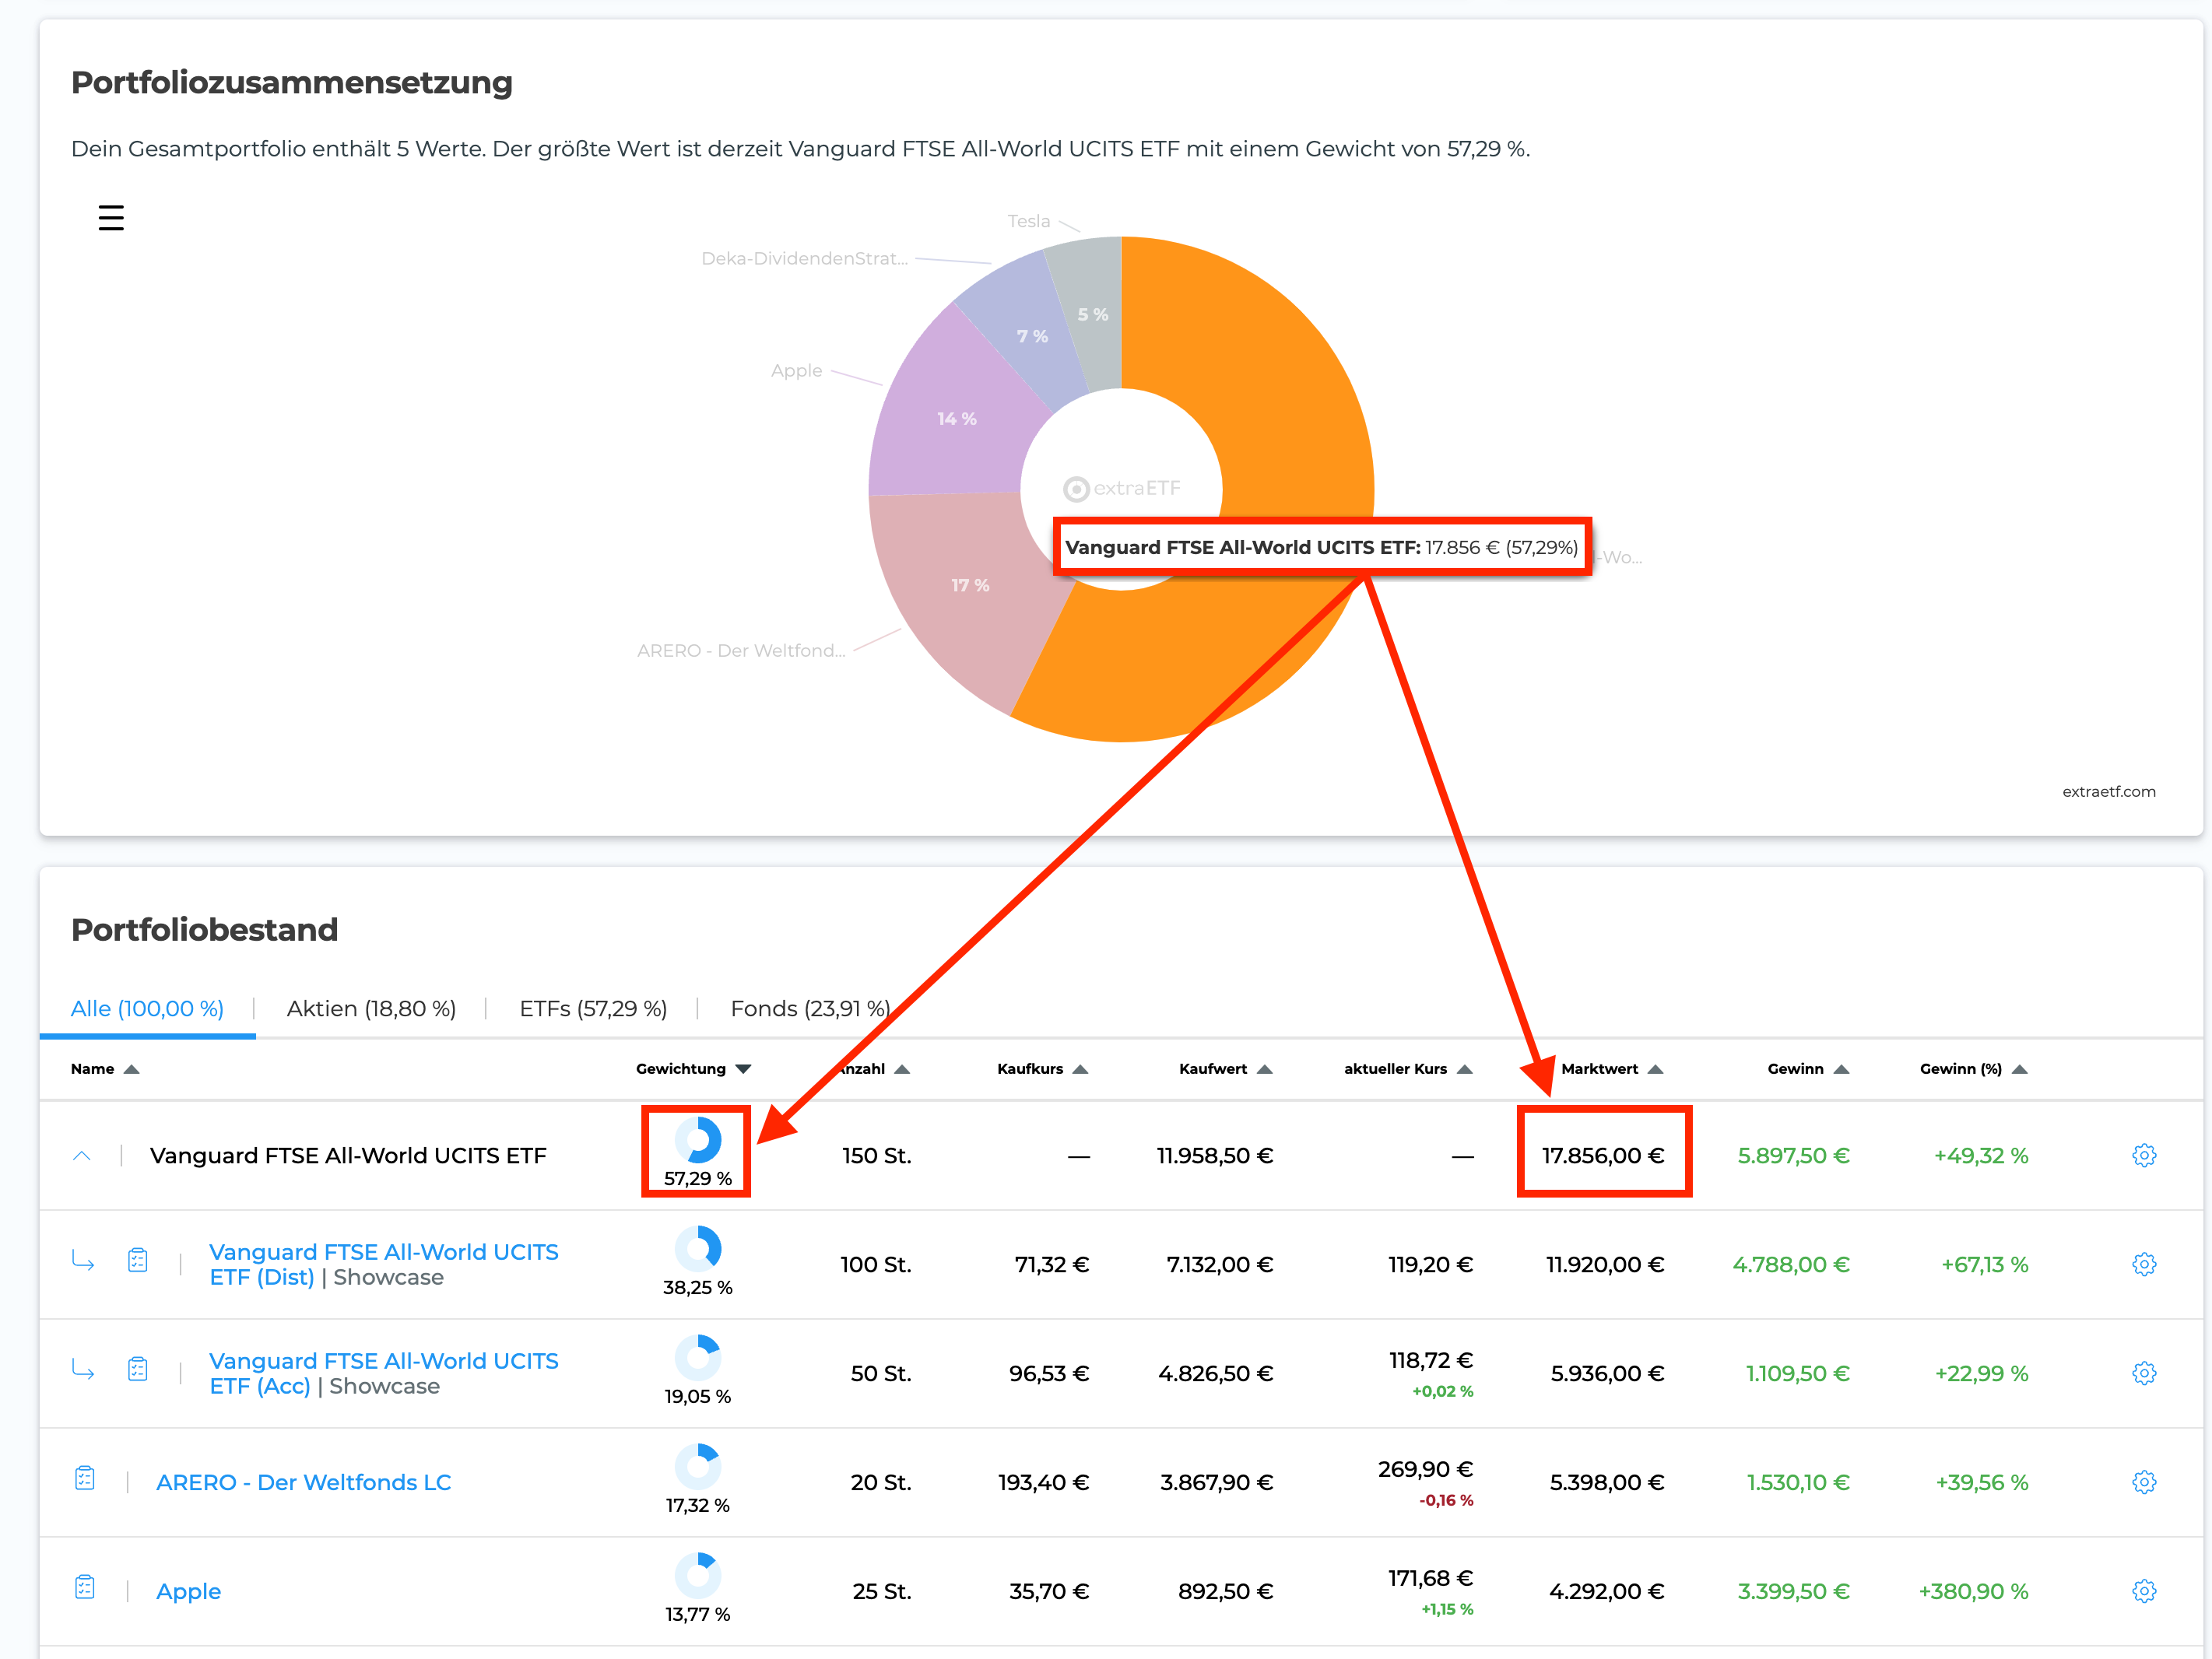The height and width of the screenshot is (1659, 2212).
Task: Click the 171,68 € aktueller Kurs value
Action: point(1430,1578)
